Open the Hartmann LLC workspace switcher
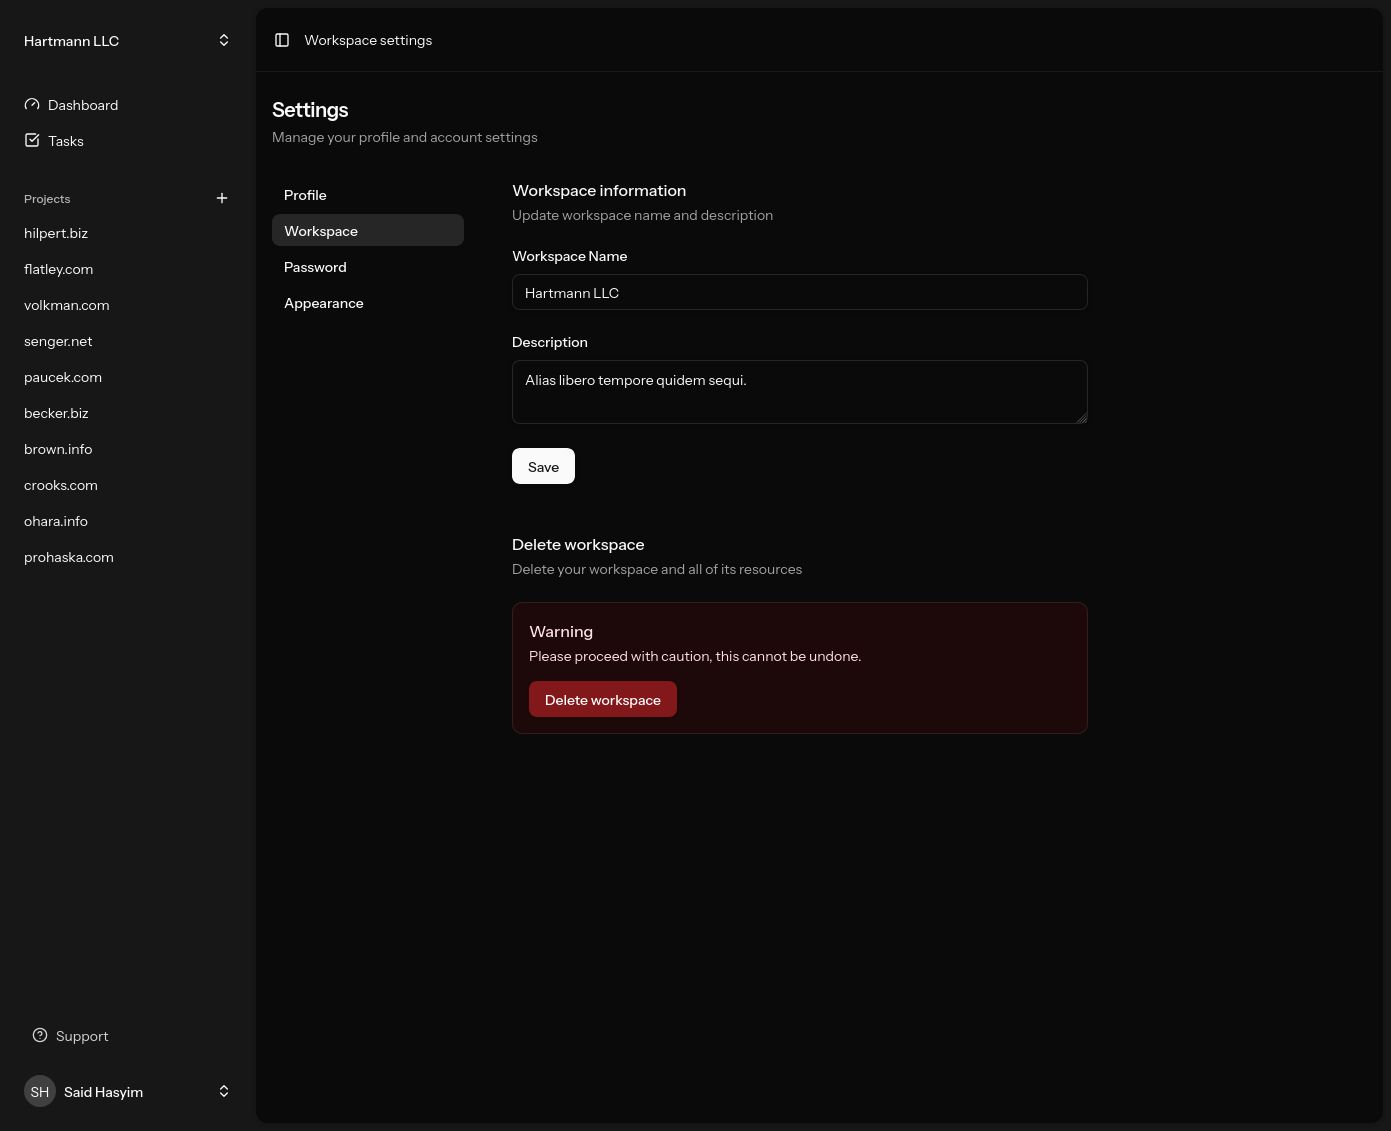1391x1131 pixels. (x=128, y=40)
